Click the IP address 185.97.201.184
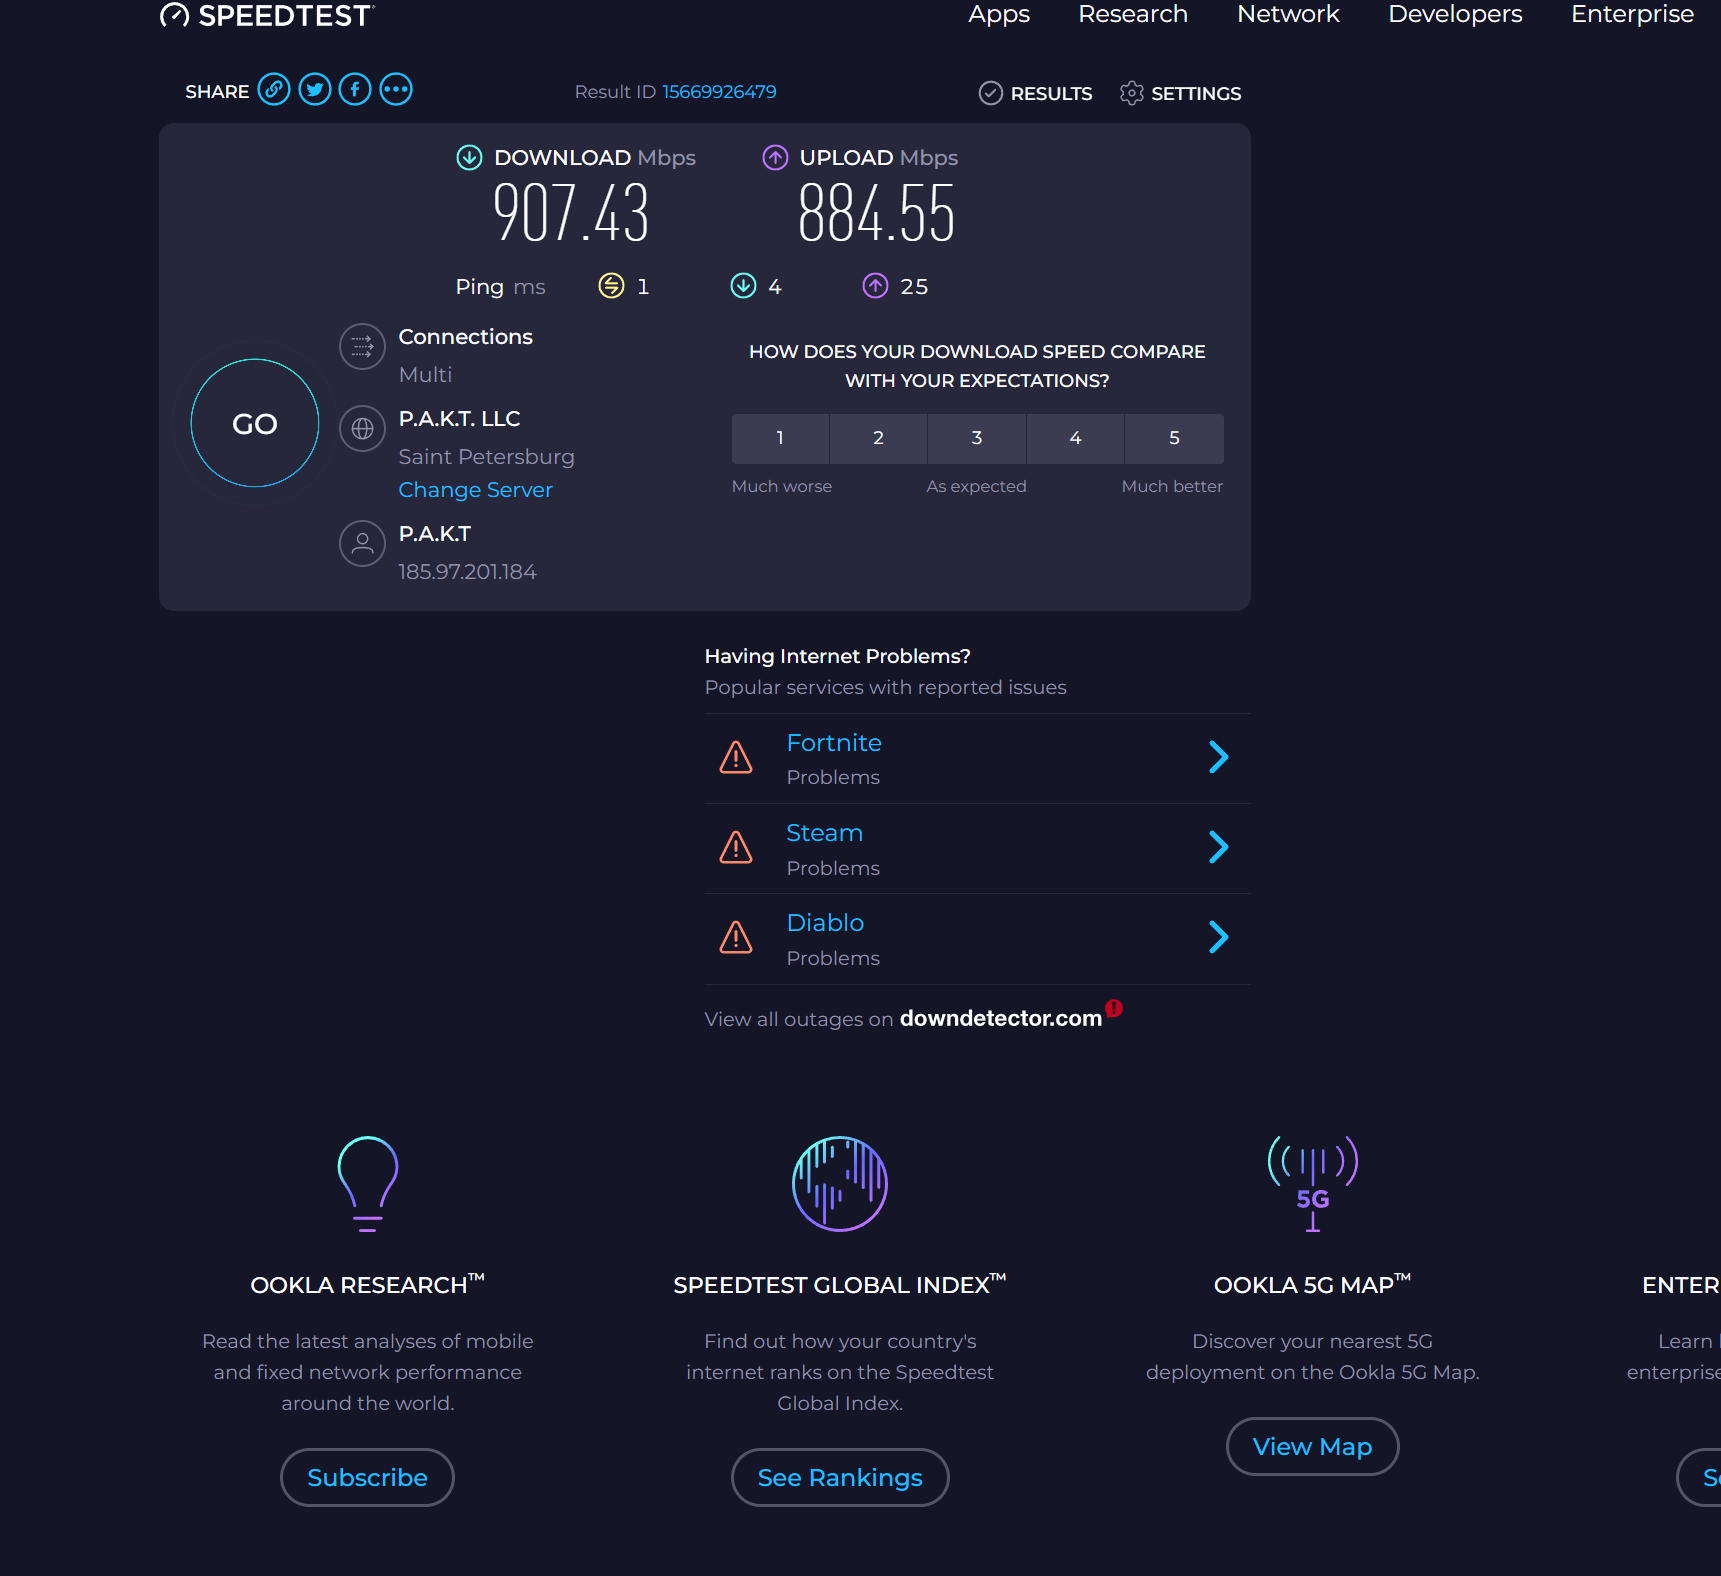Screen dimensions: 1721x1576 [x=467, y=572]
